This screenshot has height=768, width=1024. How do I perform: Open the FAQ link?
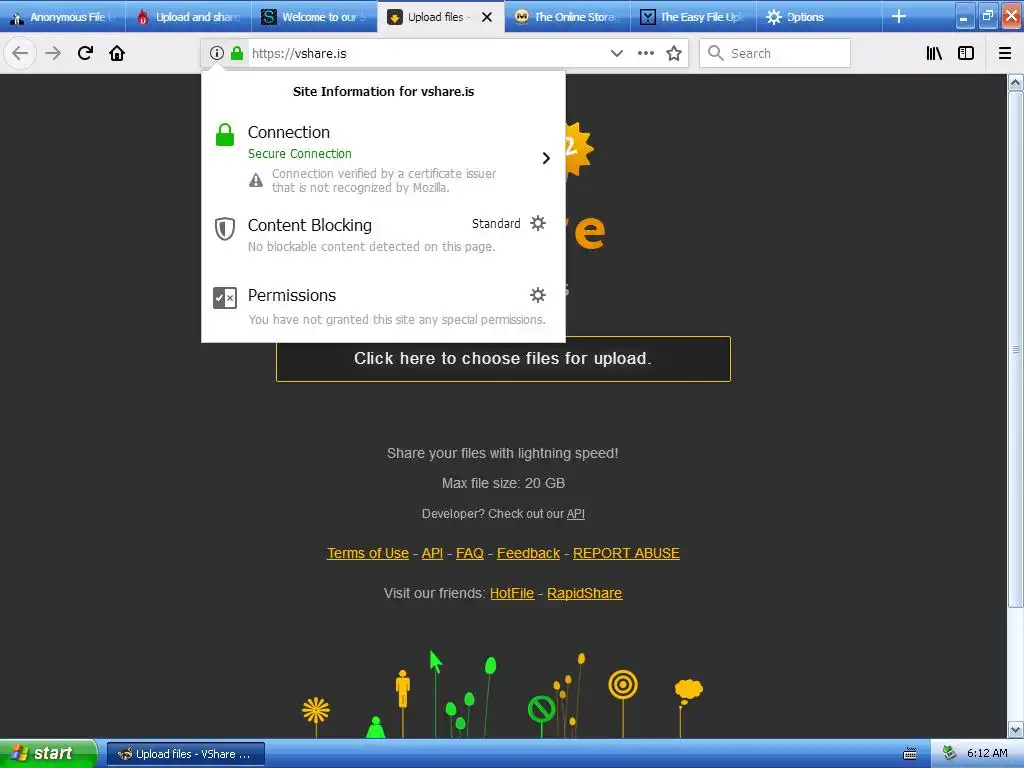(470, 553)
